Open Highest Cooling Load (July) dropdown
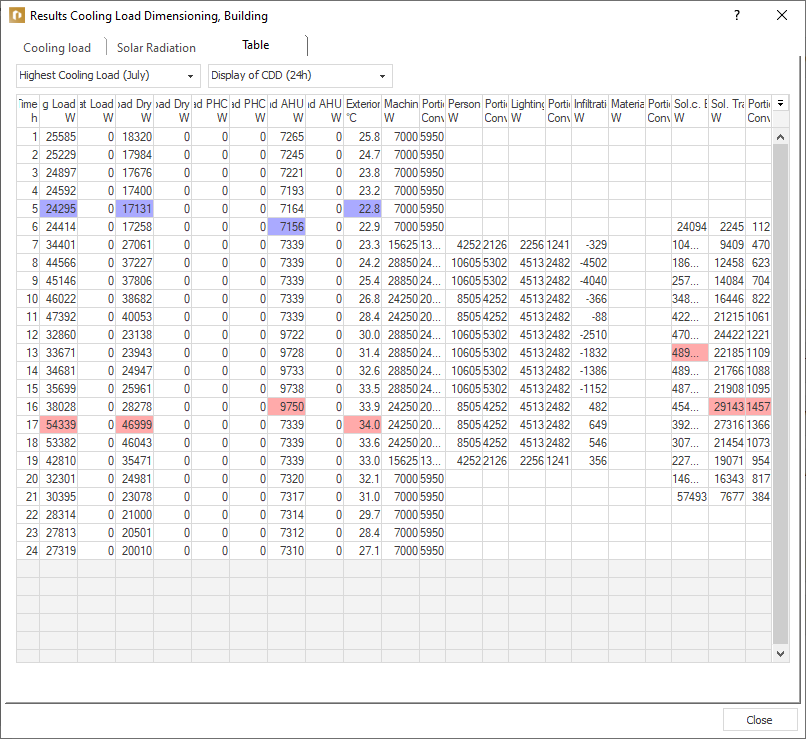 pyautogui.click(x=108, y=76)
